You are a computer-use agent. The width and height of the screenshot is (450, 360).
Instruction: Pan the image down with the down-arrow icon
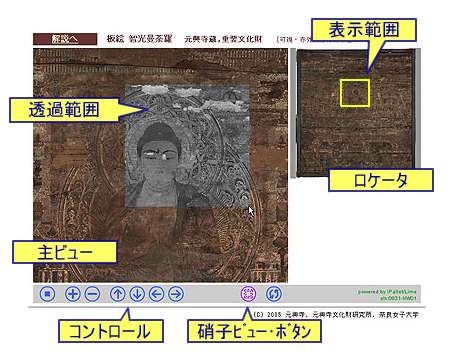[x=137, y=294]
